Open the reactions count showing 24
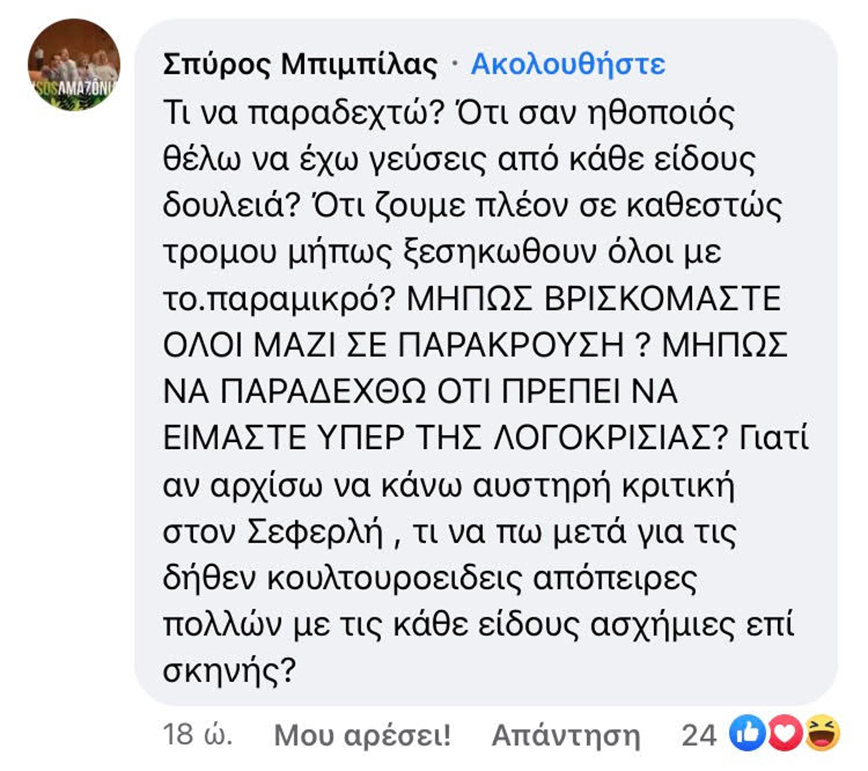Image resolution: width=868 pixels, height=771 pixels. [699, 736]
